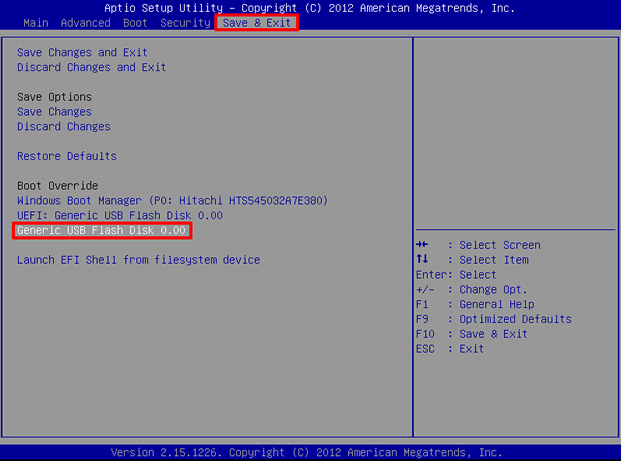Select the Save & Exit tab
Viewport: 621px width, 461px height.
(x=257, y=23)
